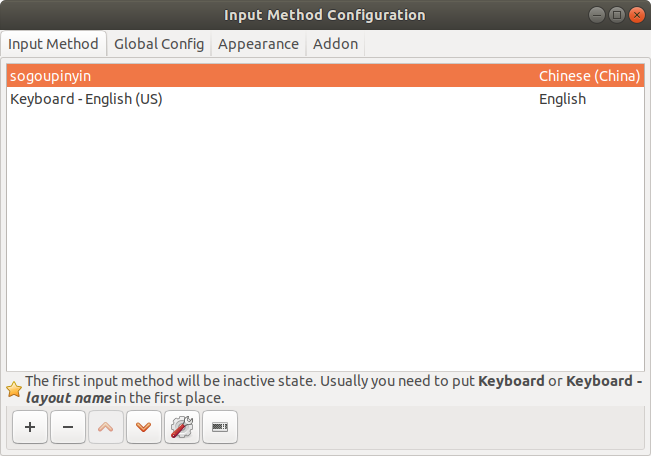Click the add input method plus button
This screenshot has height=456, width=651.
(x=30, y=427)
